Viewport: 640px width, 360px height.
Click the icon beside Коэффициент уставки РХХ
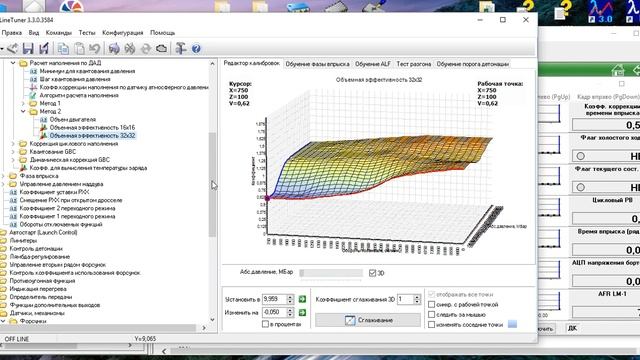point(13,192)
